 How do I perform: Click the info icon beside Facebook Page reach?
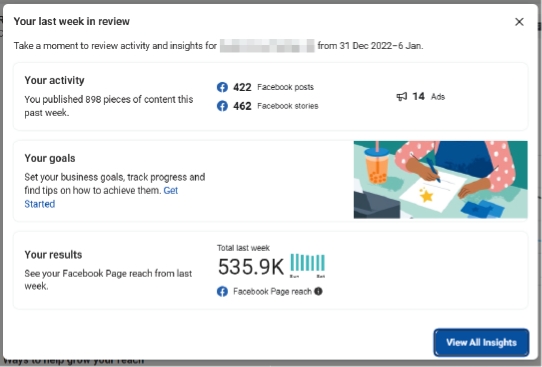pos(318,291)
